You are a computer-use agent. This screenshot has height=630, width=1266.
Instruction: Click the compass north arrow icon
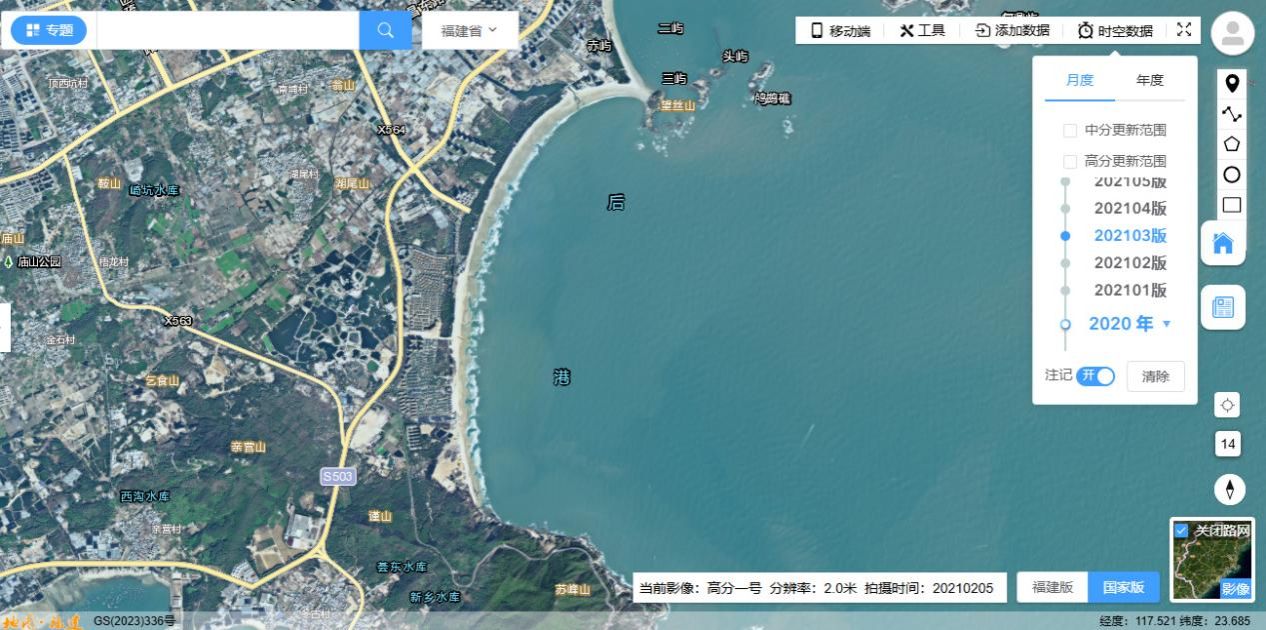tap(1229, 489)
